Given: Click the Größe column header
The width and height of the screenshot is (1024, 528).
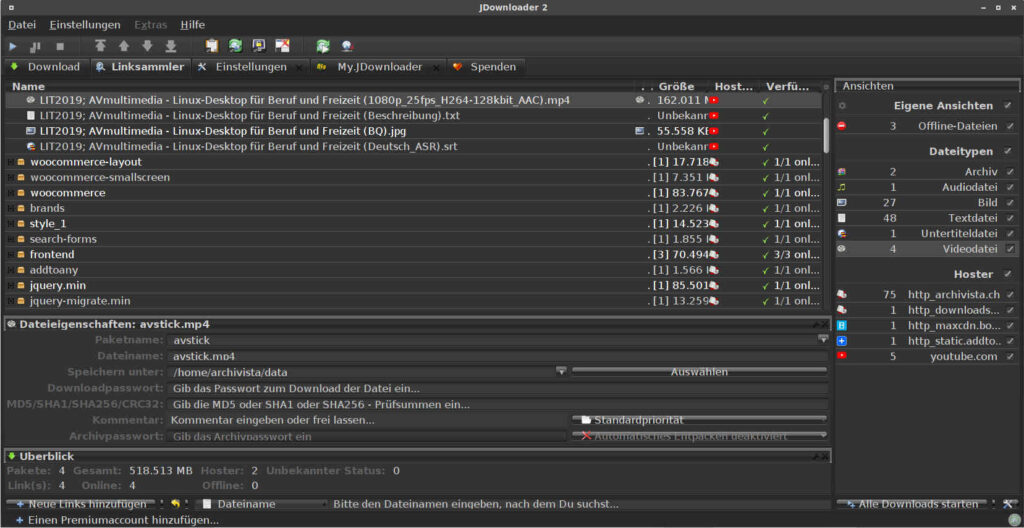Looking at the screenshot, I should point(676,86).
